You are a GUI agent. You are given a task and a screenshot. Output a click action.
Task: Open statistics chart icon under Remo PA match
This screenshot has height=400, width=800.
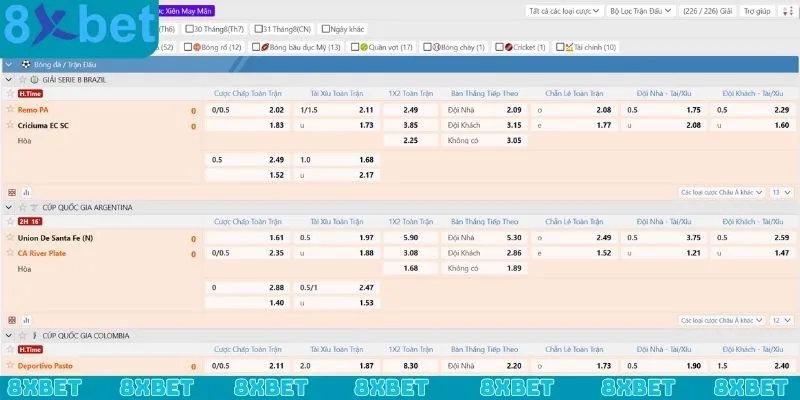click(x=27, y=191)
